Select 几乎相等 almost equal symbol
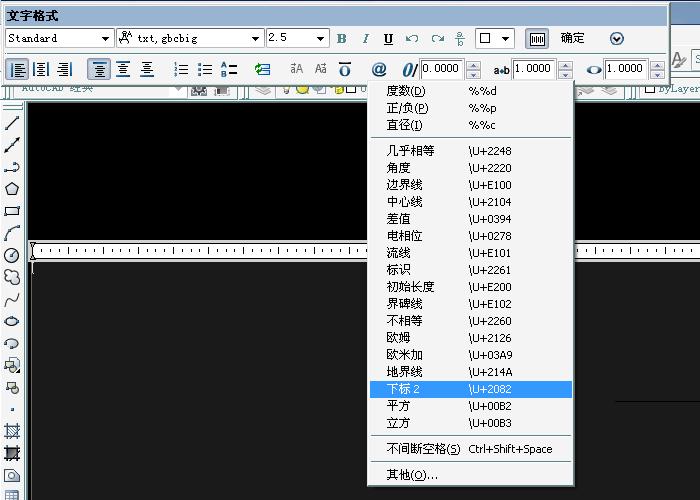 coord(471,151)
